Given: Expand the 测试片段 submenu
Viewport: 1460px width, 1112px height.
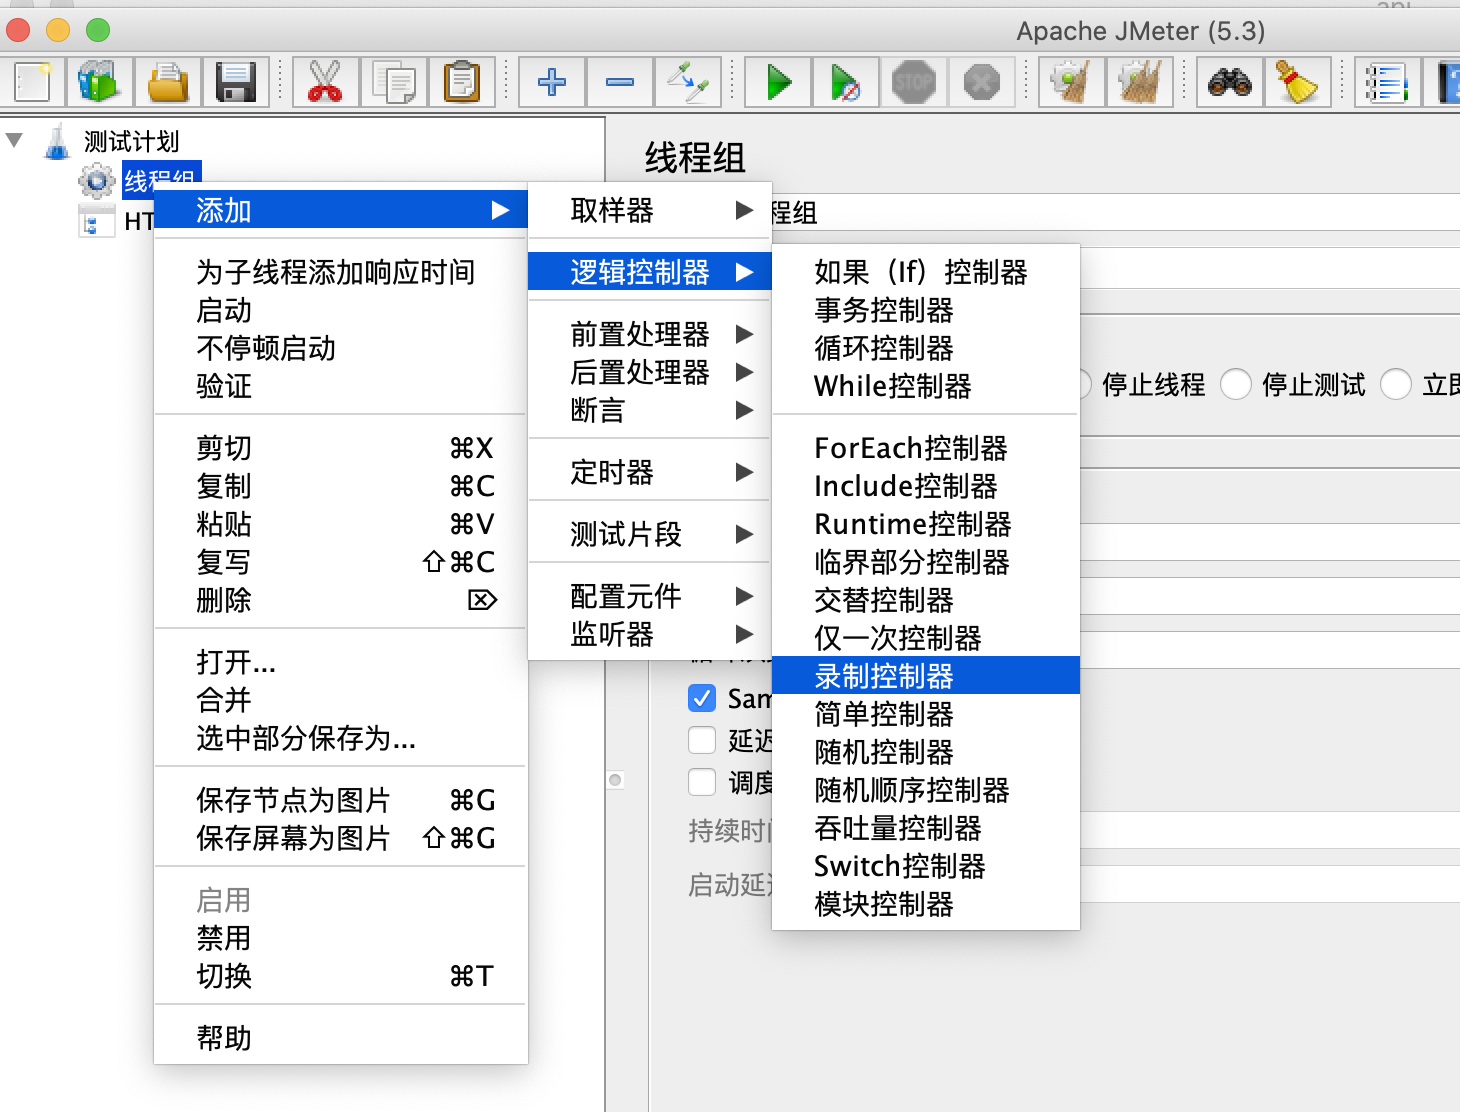Looking at the screenshot, I should 650,534.
